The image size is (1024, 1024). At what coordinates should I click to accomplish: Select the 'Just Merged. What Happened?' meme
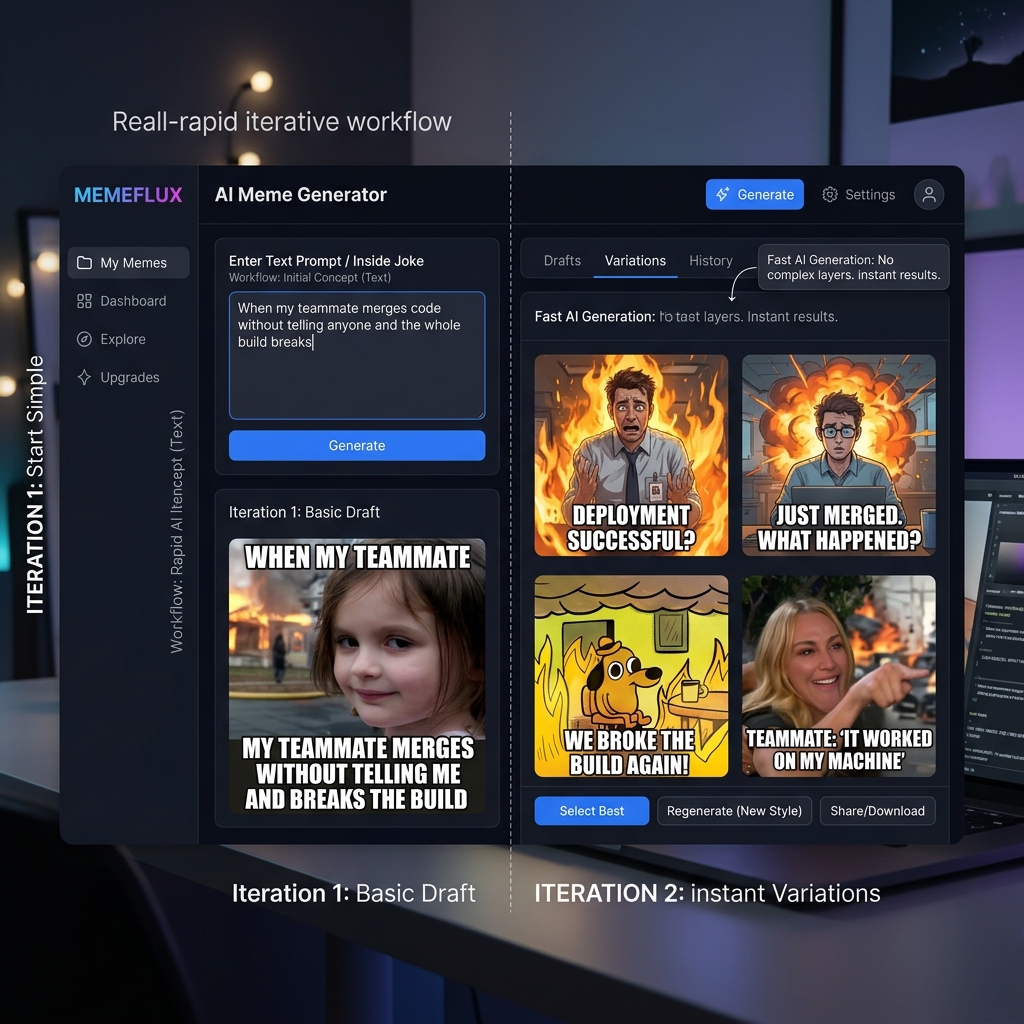839,455
